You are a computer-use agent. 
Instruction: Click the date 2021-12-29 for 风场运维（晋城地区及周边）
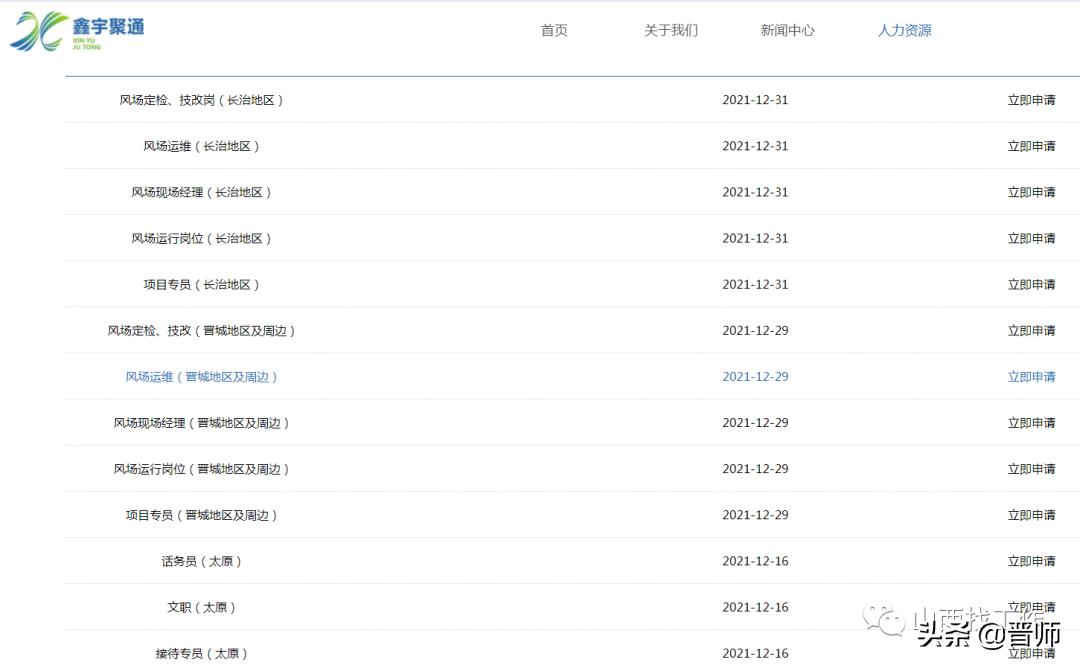(755, 377)
